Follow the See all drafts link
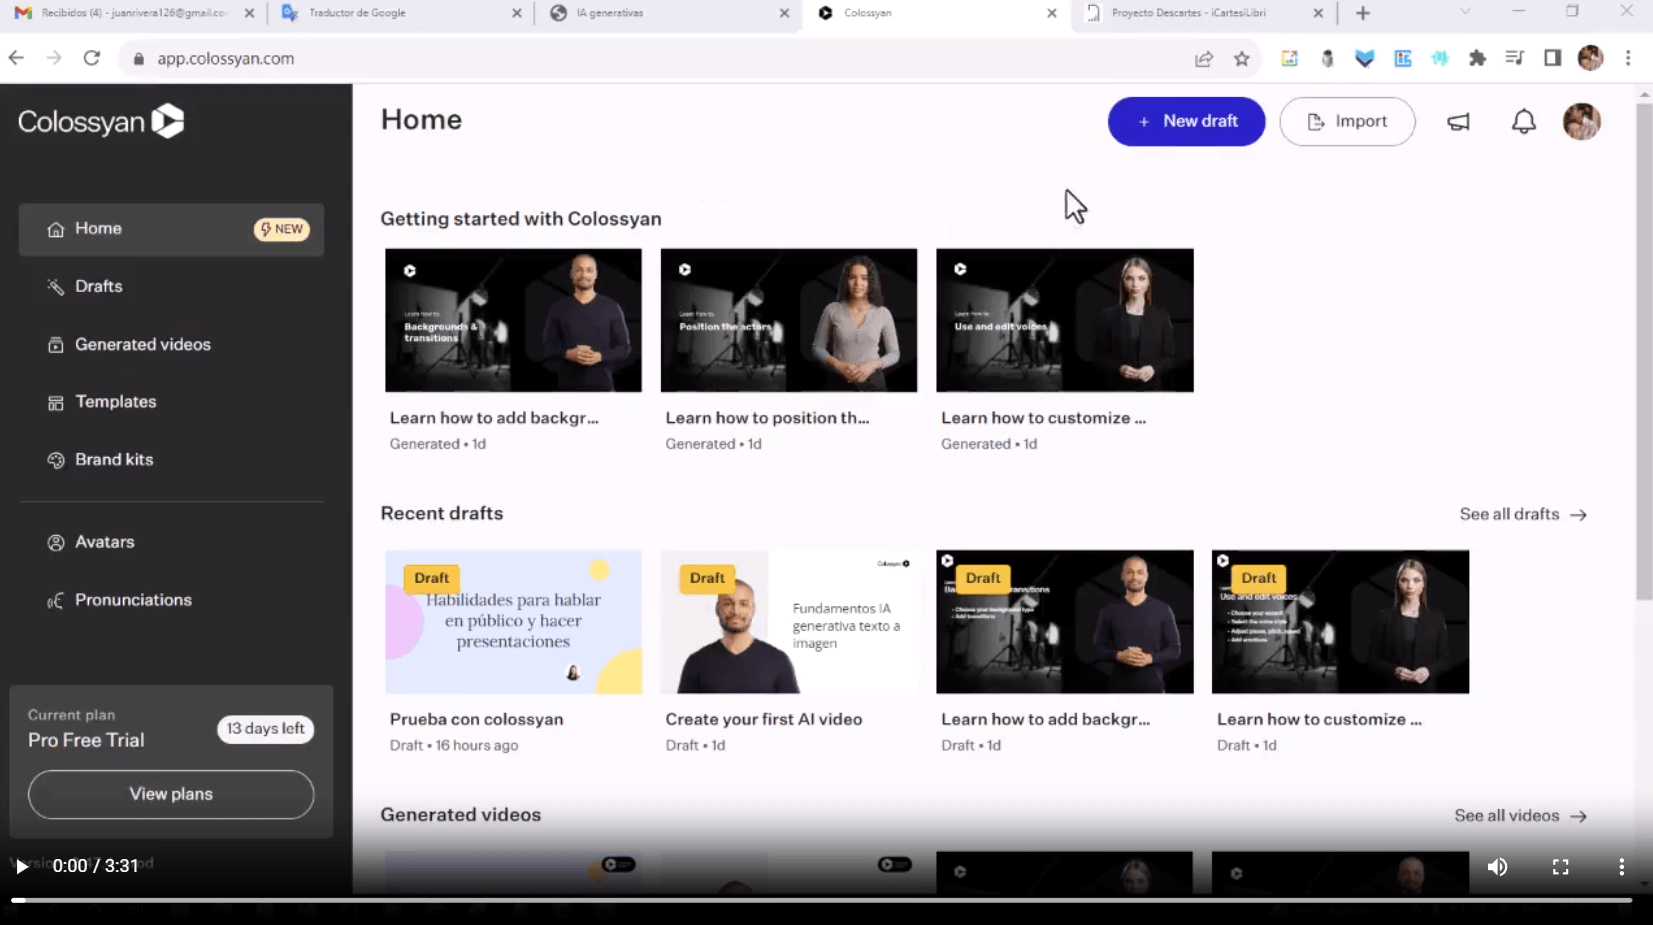Image resolution: width=1653 pixels, height=925 pixels. pos(1523,514)
